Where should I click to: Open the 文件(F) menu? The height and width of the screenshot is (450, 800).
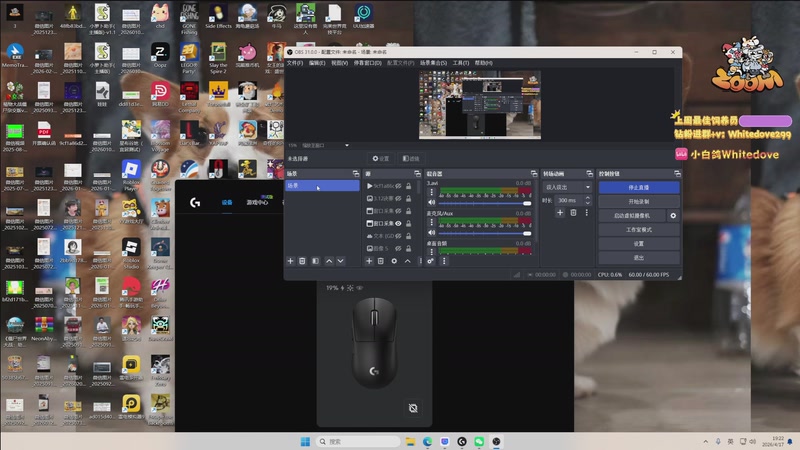[294, 62]
